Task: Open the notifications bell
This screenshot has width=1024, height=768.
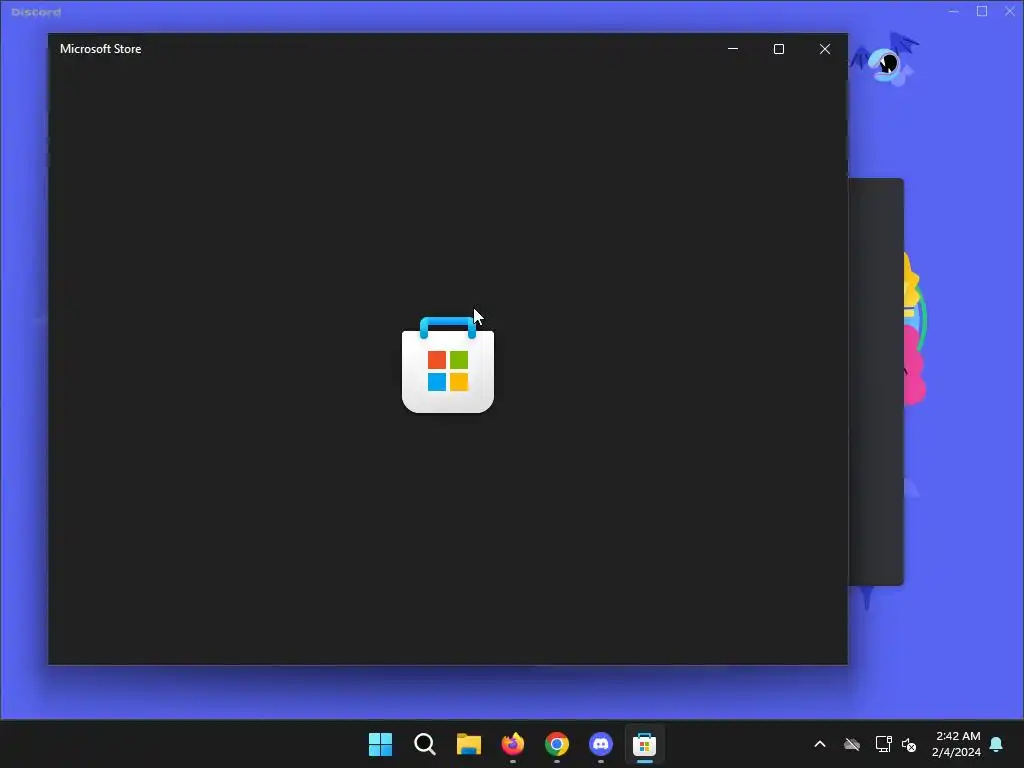Action: tap(997, 744)
